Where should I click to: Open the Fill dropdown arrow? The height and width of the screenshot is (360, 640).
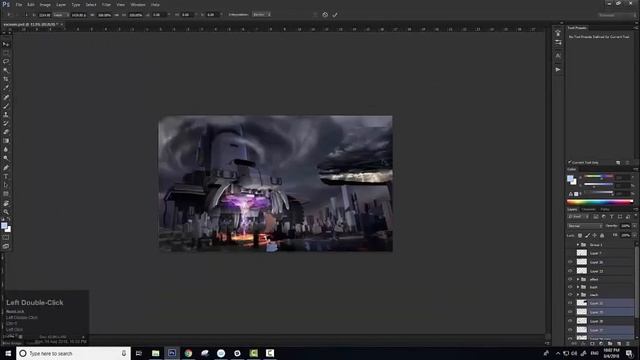coord(634,236)
